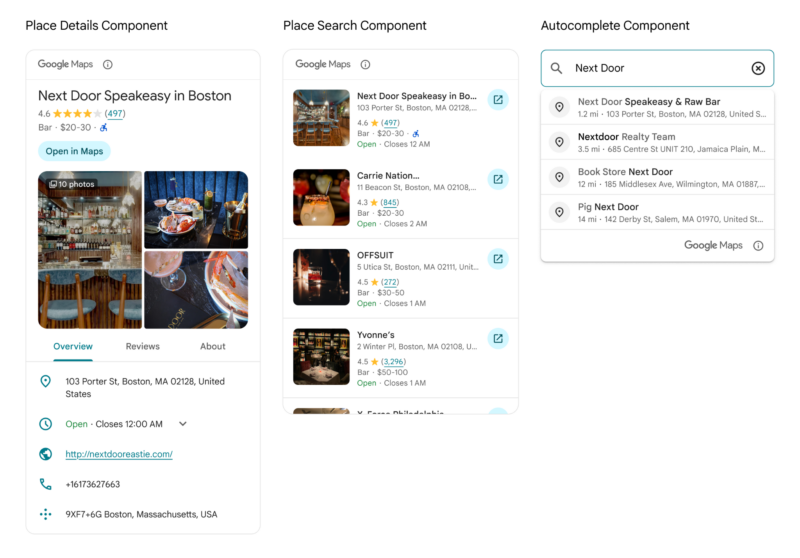Open the 497 reviews link in Place Details
The height and width of the screenshot is (558, 800).
(115, 113)
